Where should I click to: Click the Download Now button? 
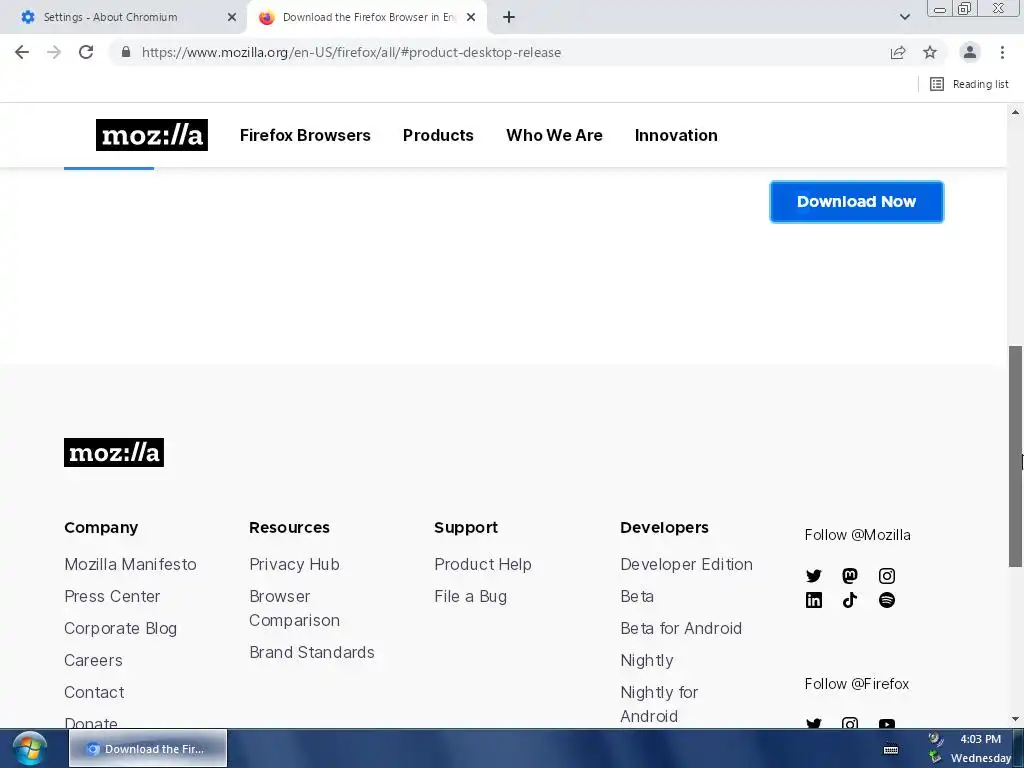(x=856, y=202)
